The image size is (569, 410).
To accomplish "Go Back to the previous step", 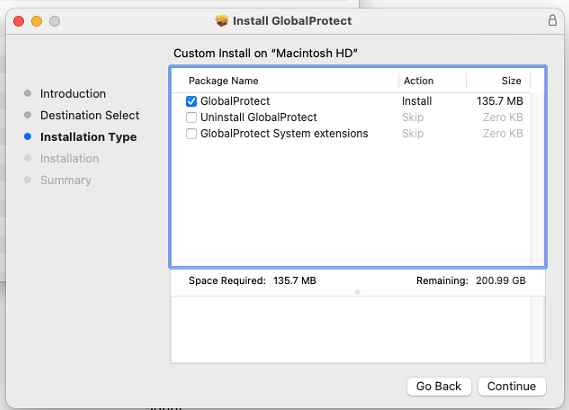I will tap(439, 386).
